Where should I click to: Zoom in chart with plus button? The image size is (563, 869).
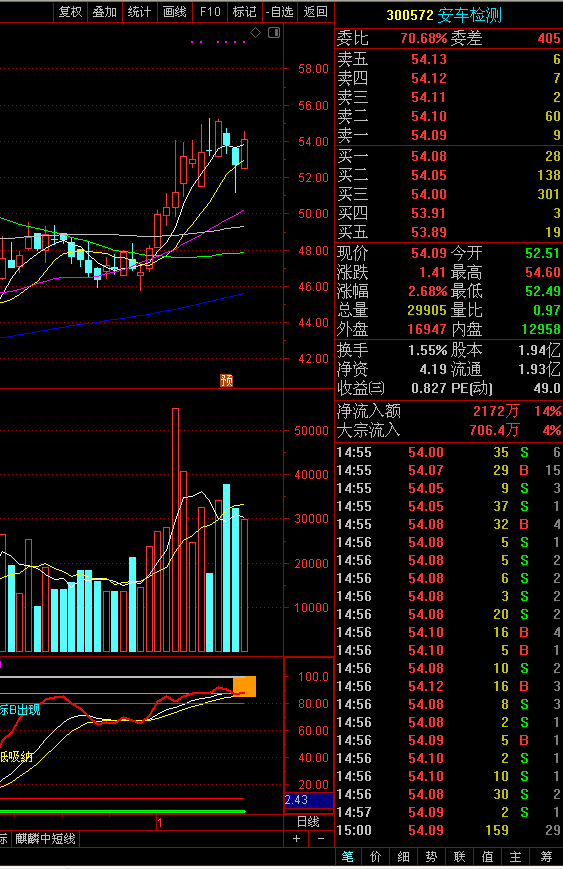(296, 839)
